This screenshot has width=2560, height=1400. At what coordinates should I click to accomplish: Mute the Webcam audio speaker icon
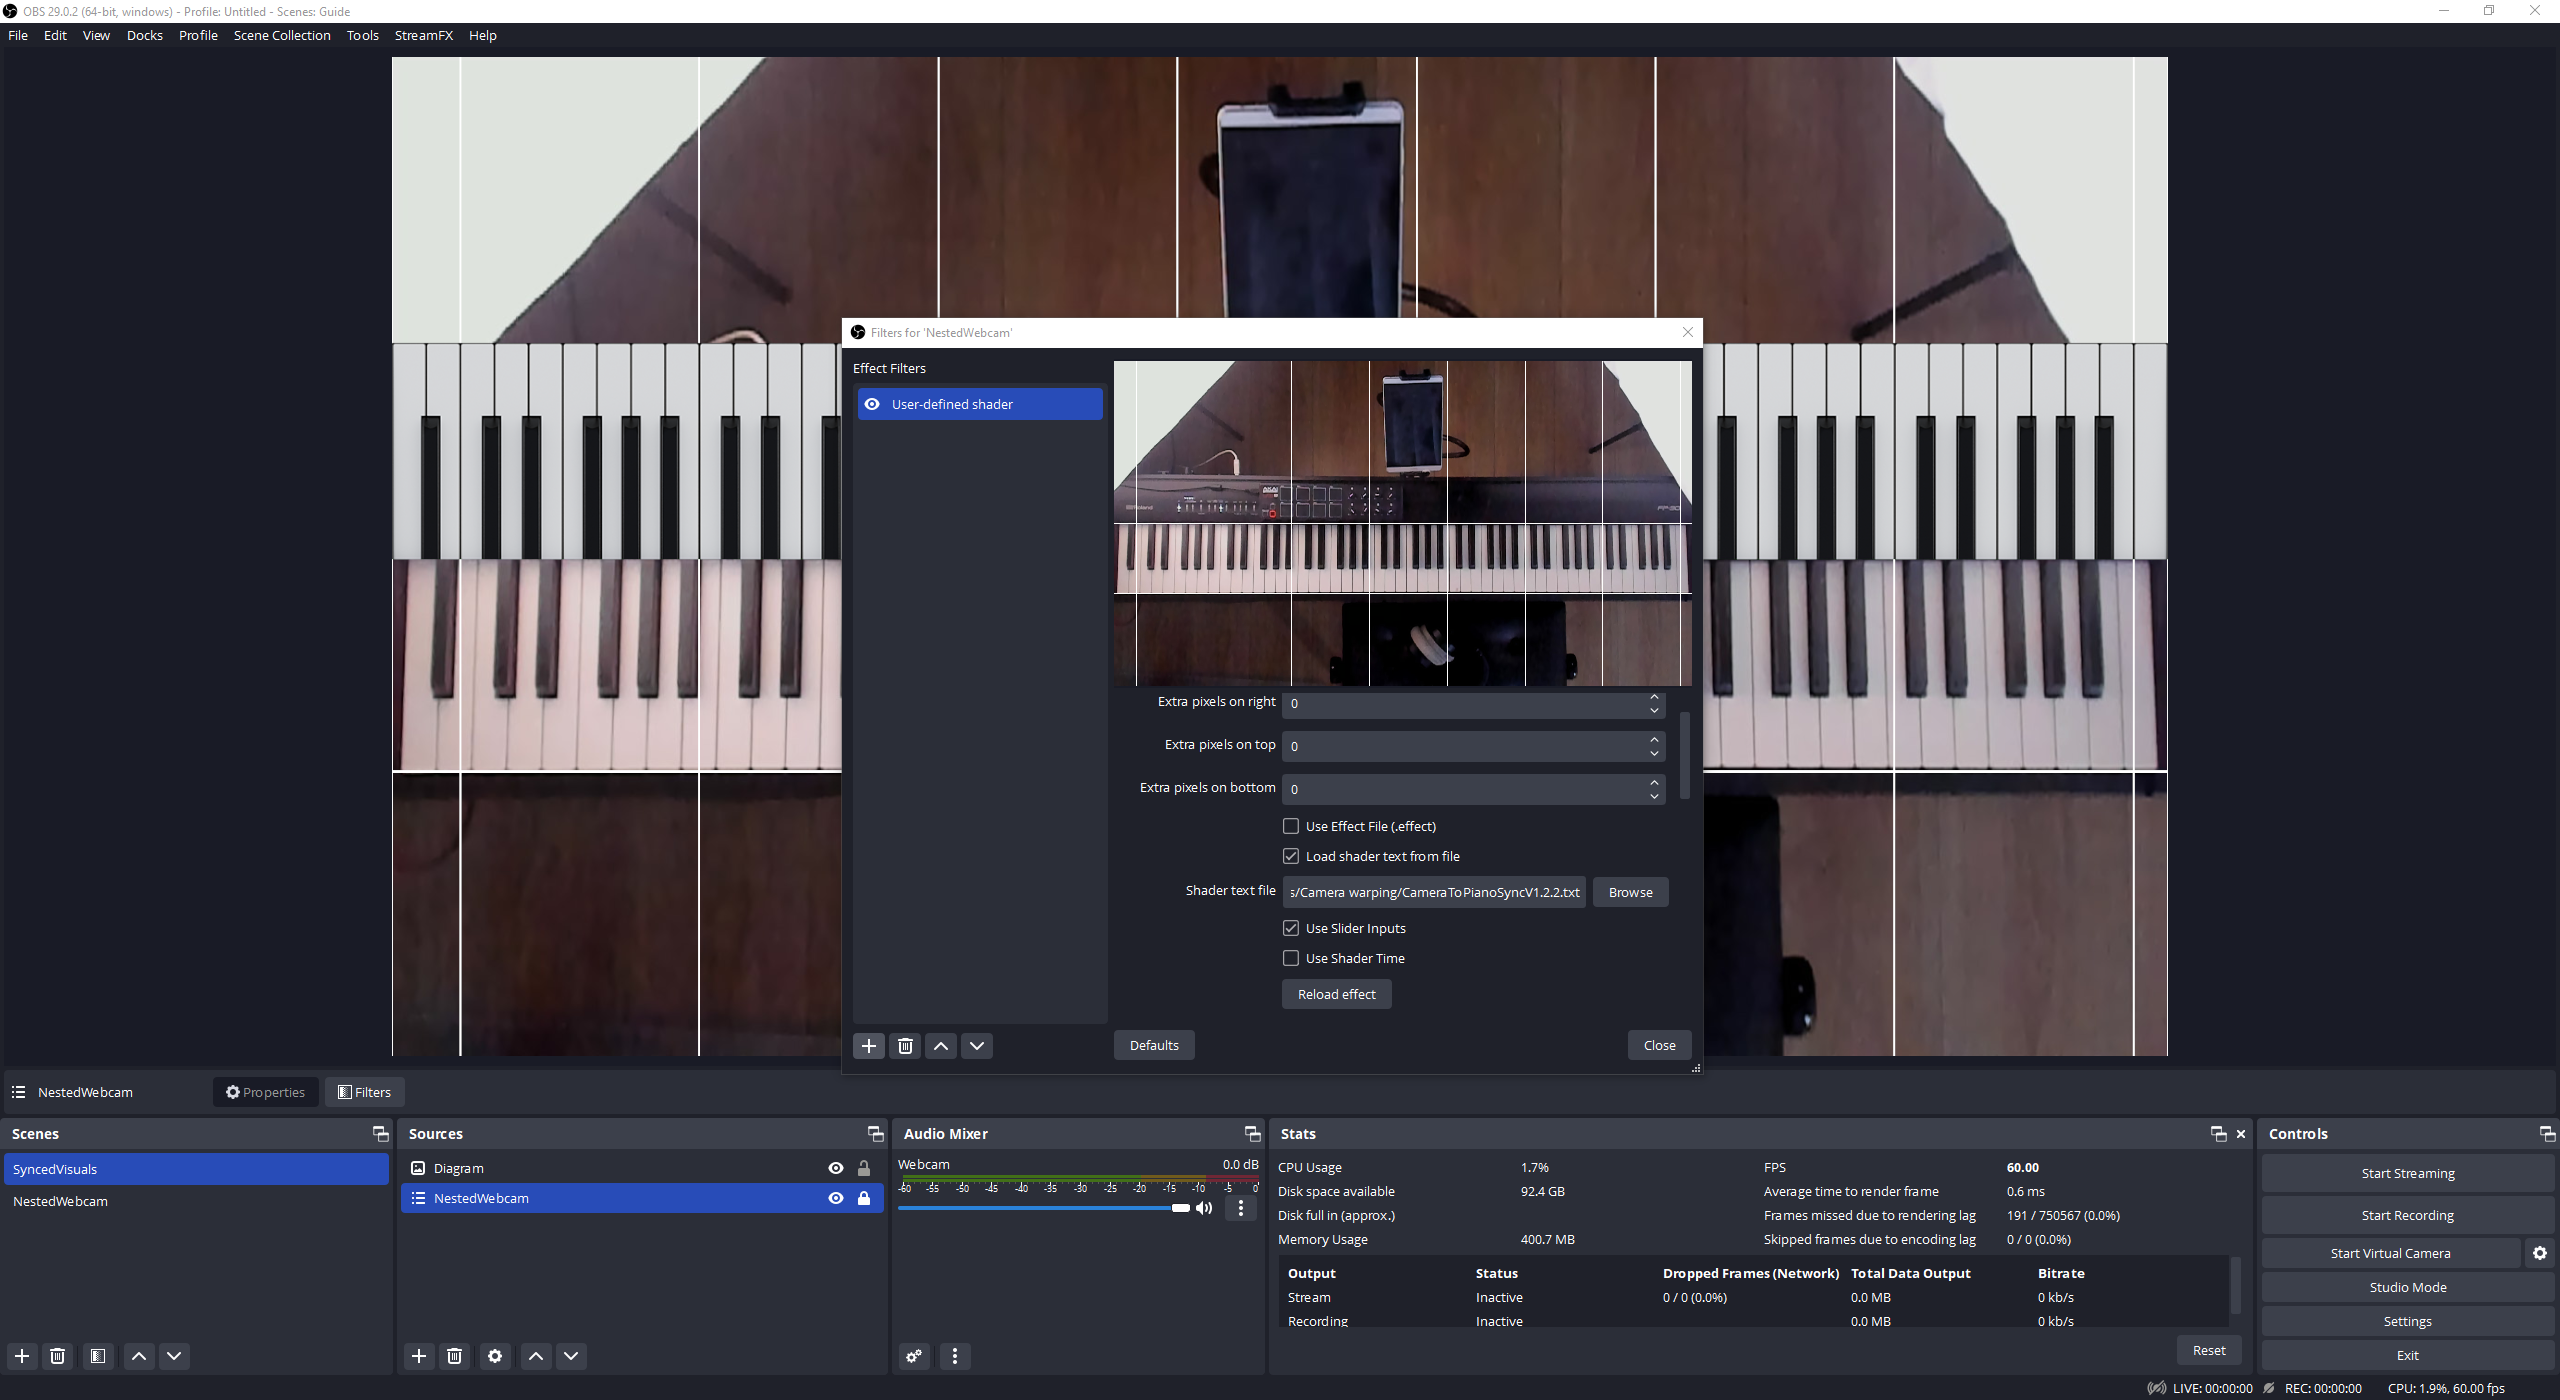1204,1208
